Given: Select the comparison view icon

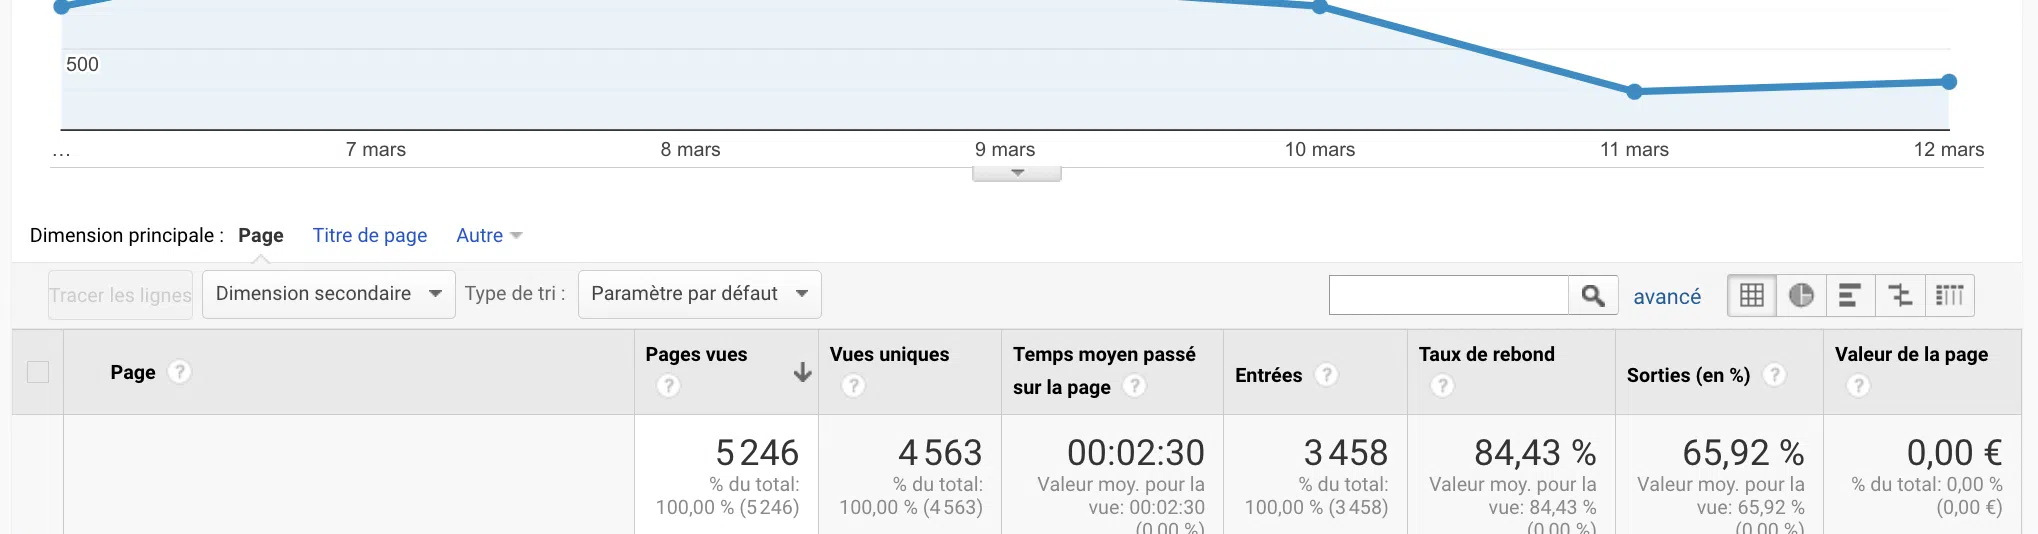Looking at the screenshot, I should click(x=1900, y=296).
